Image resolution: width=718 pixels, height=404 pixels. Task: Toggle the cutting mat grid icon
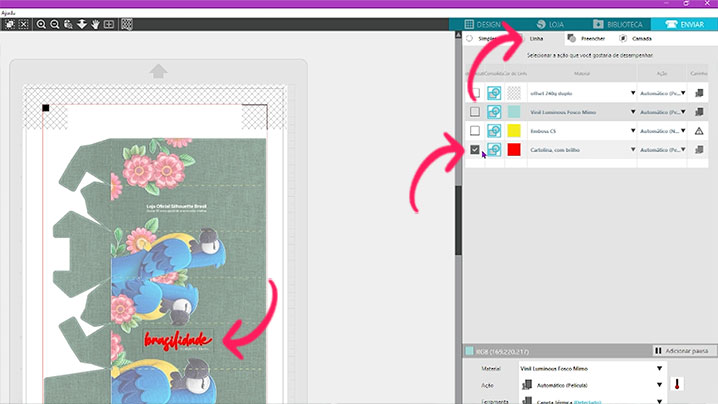click(x=127, y=24)
